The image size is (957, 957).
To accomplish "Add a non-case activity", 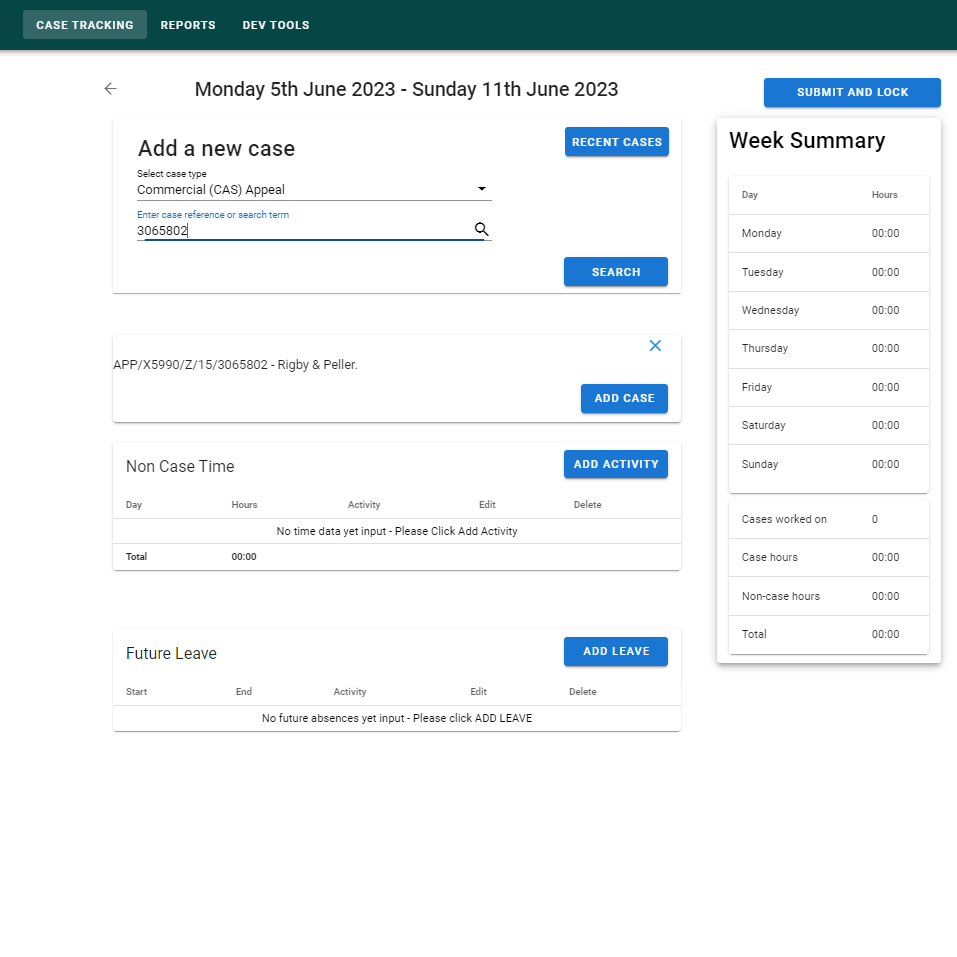I will (616, 464).
